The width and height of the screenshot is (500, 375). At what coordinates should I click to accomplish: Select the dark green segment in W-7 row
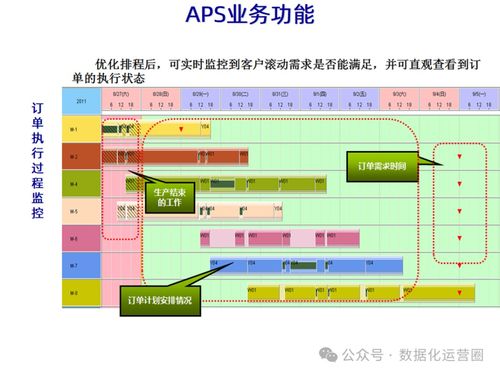click(x=303, y=266)
